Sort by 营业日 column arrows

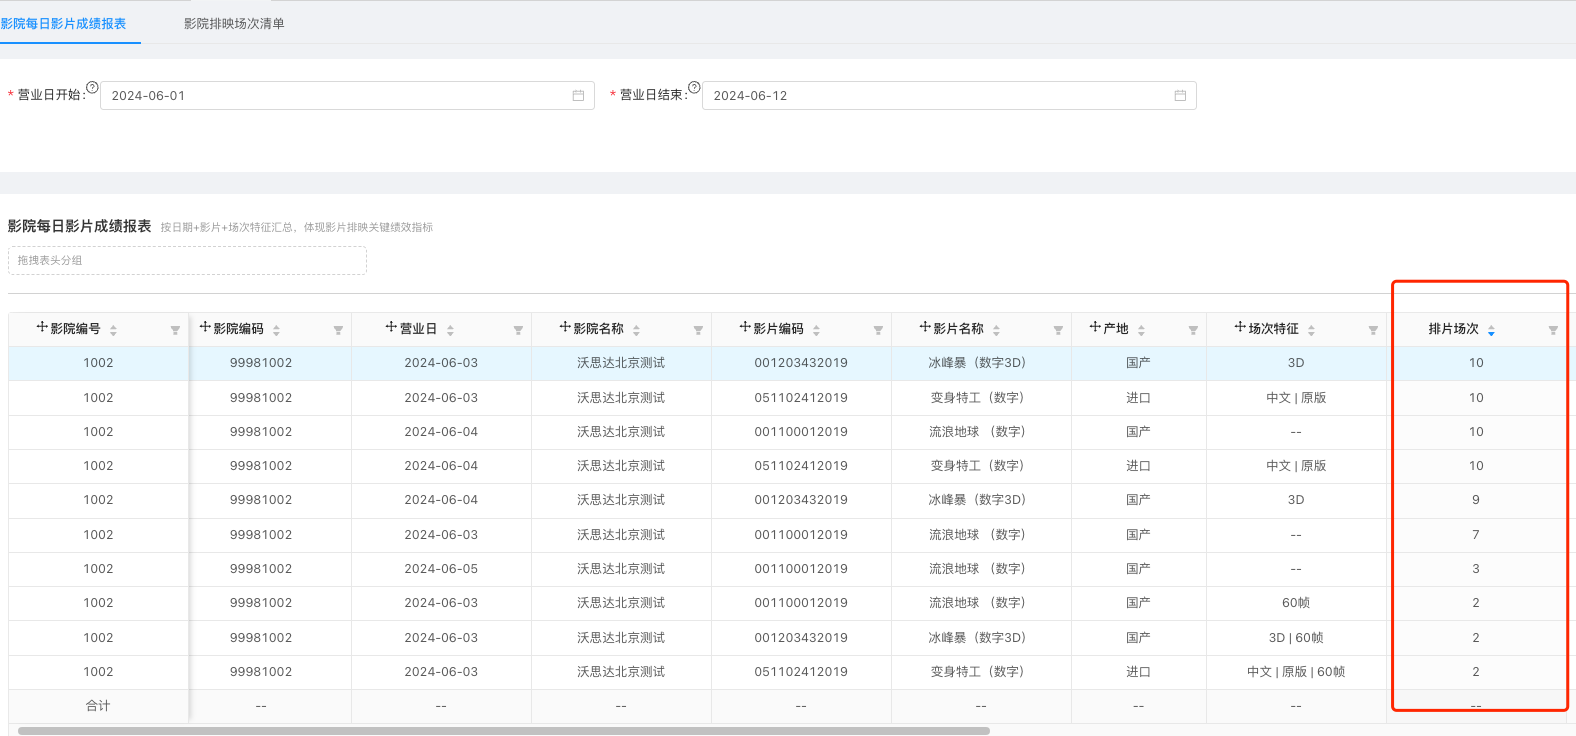450,330
